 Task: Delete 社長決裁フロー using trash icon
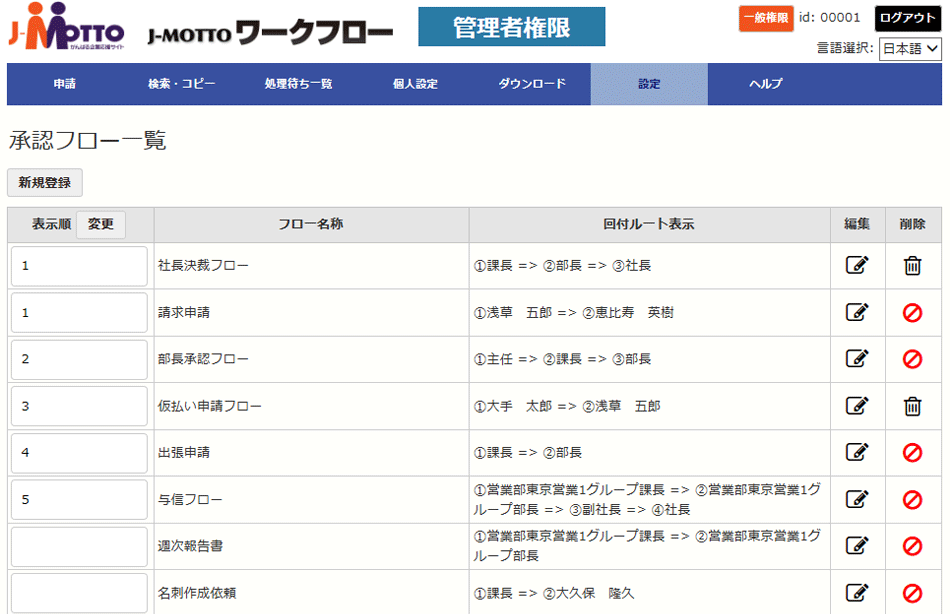point(912,265)
